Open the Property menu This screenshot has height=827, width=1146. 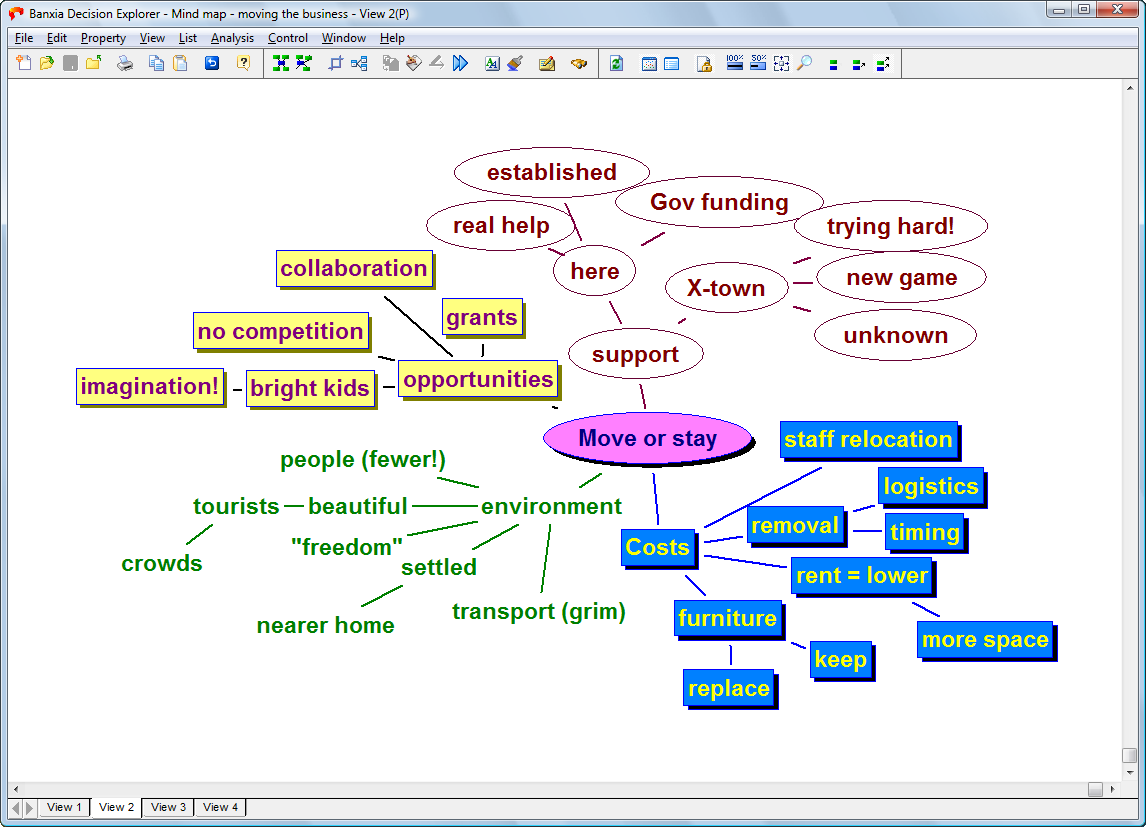click(x=103, y=38)
